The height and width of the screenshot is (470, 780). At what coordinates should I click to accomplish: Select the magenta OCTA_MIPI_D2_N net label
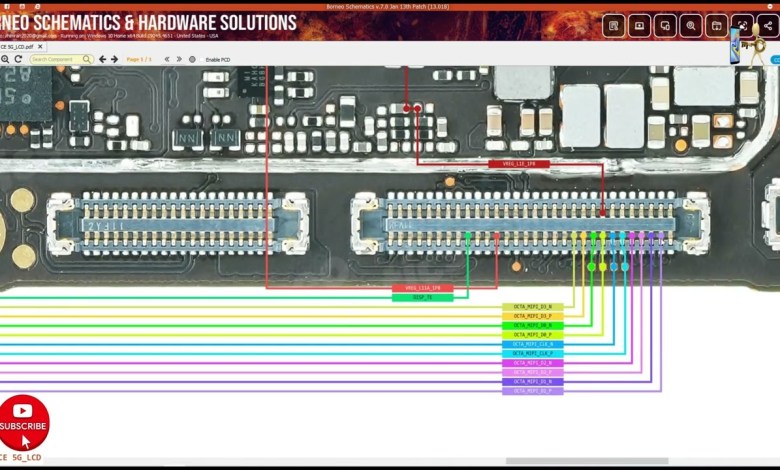(533, 363)
